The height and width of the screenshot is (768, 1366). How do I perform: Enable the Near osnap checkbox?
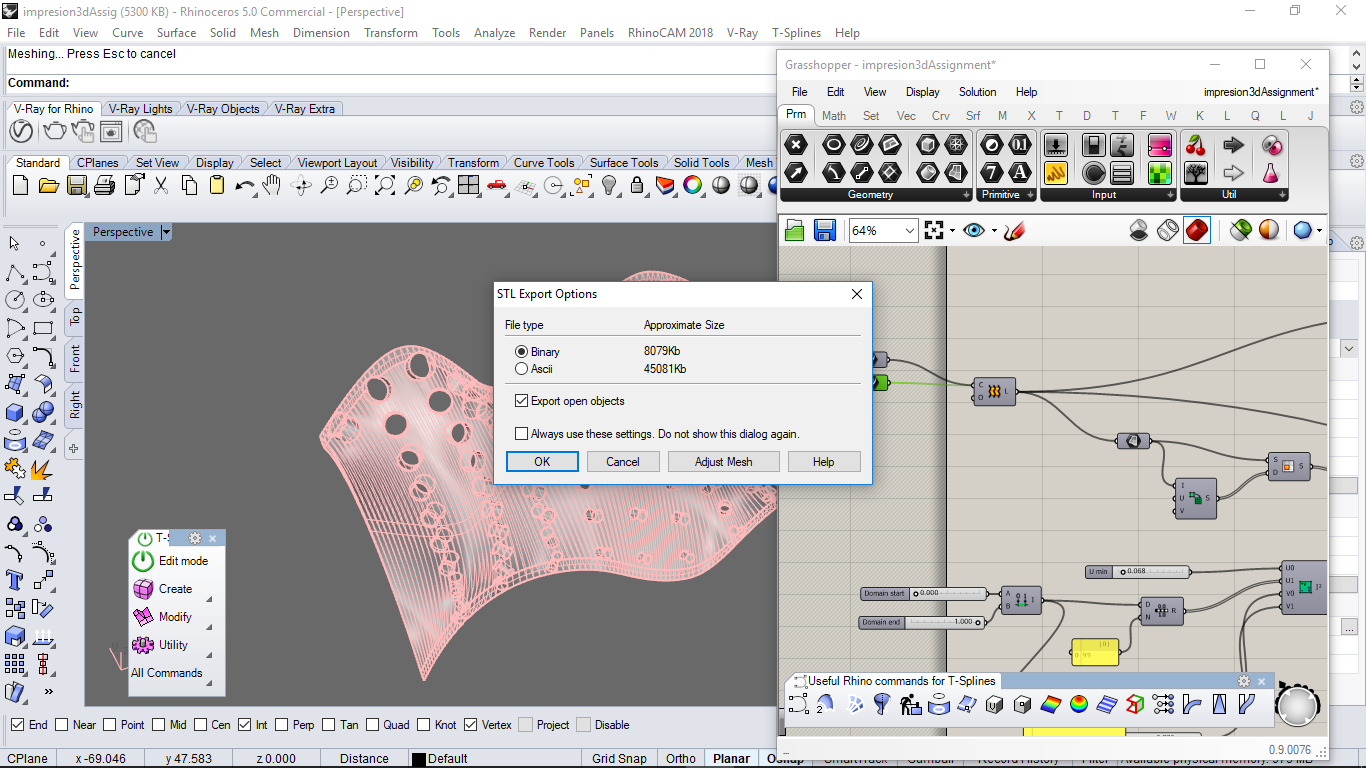coord(62,725)
